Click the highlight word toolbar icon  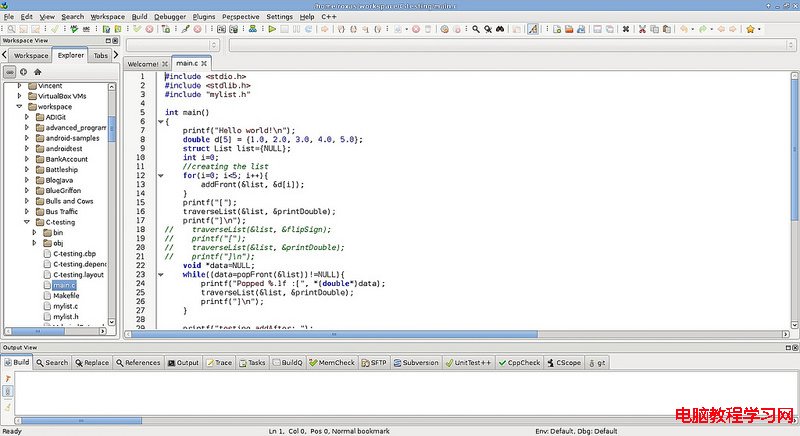click(x=533, y=29)
